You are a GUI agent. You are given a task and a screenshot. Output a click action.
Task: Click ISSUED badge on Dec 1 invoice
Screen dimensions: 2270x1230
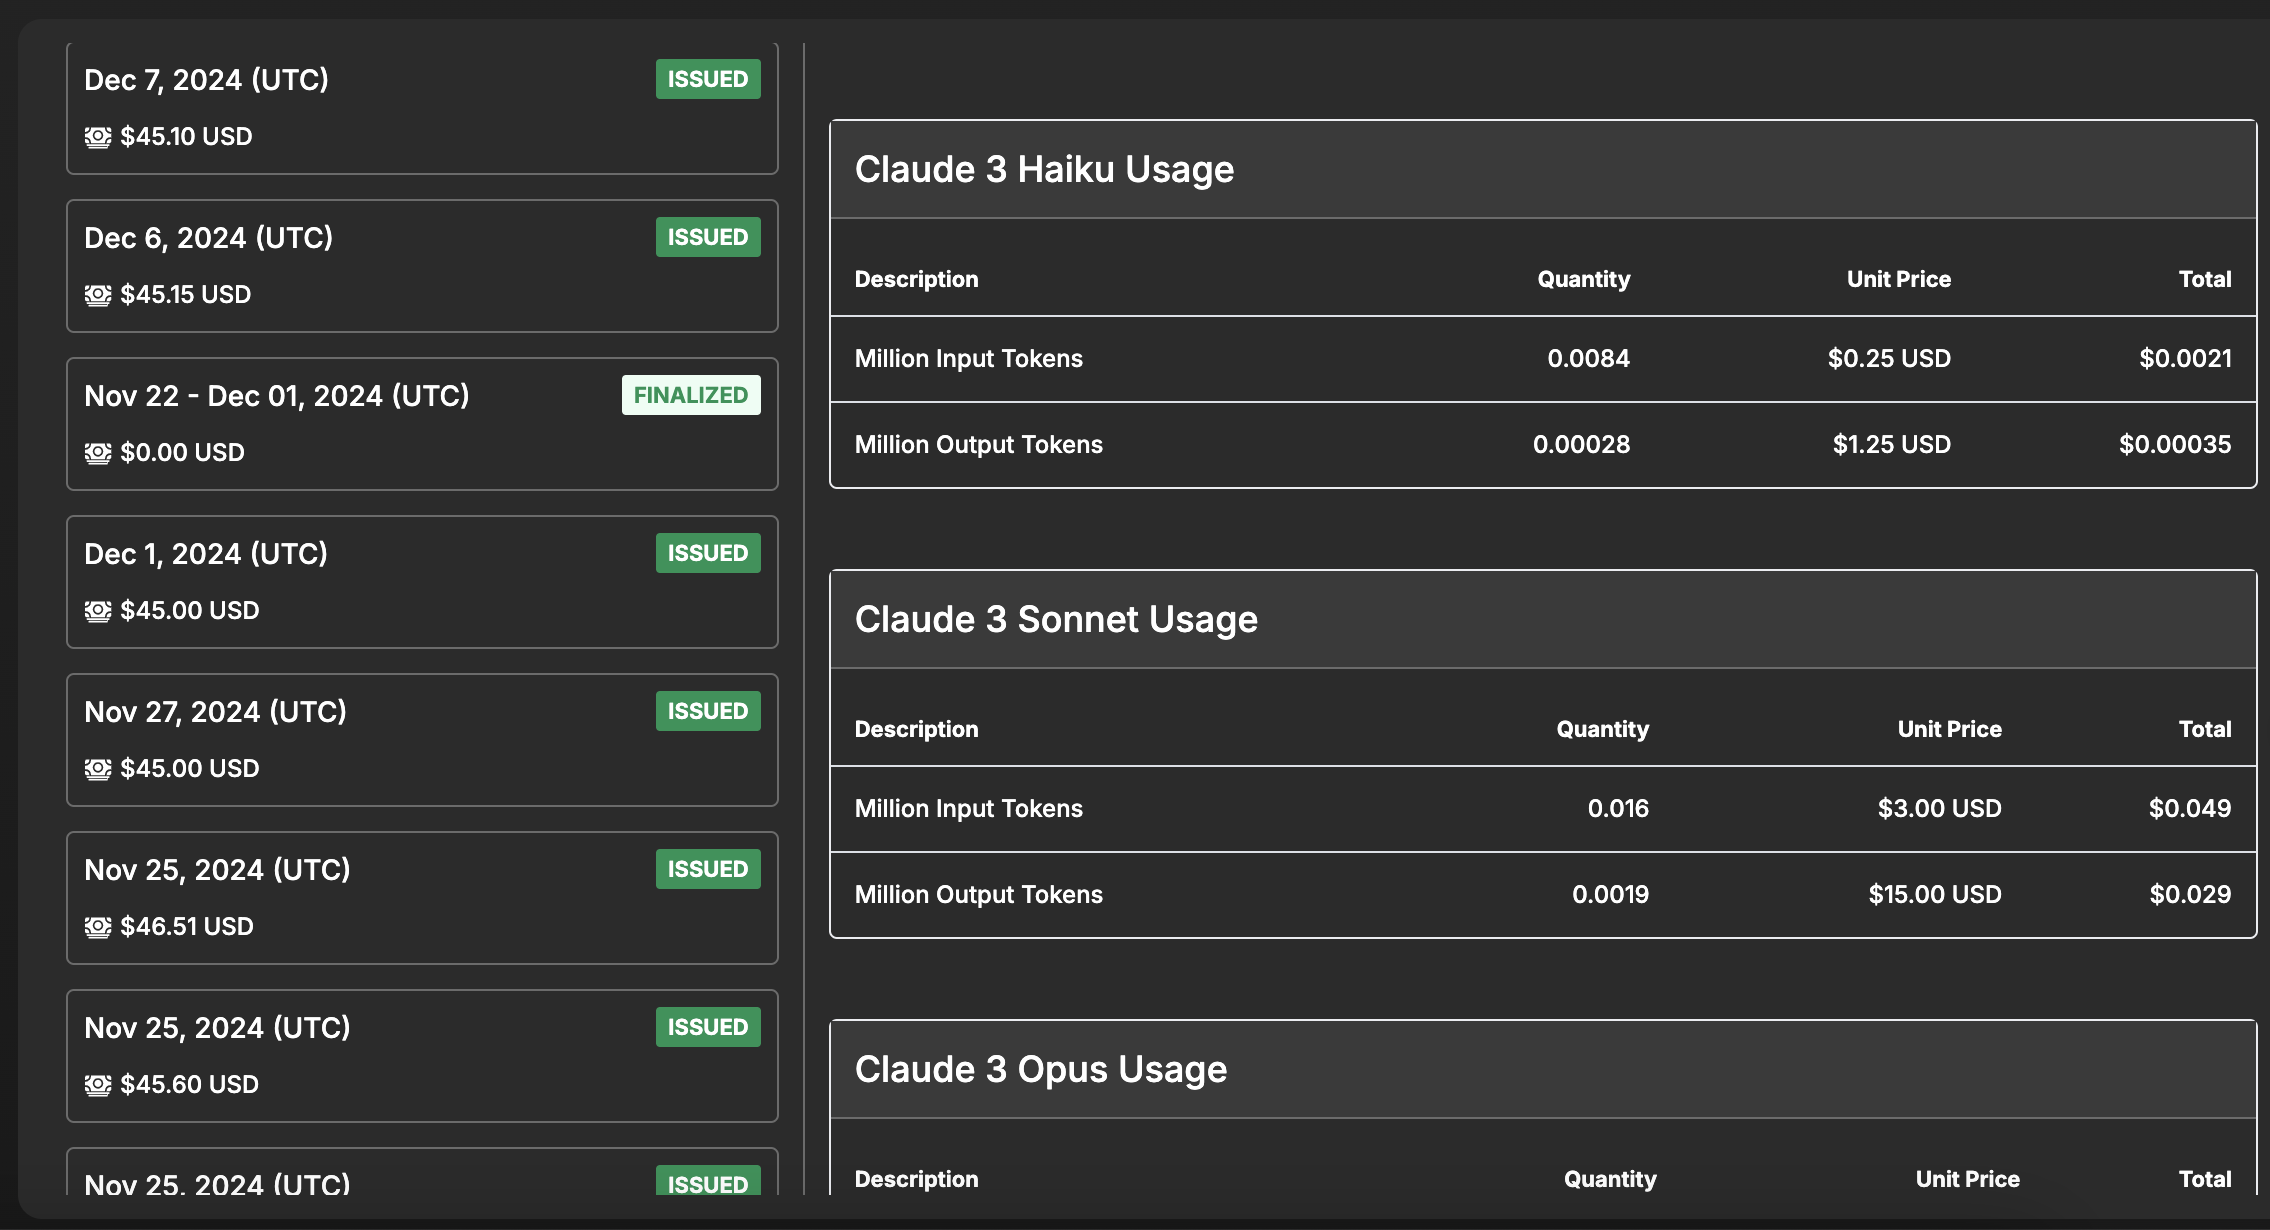(708, 553)
